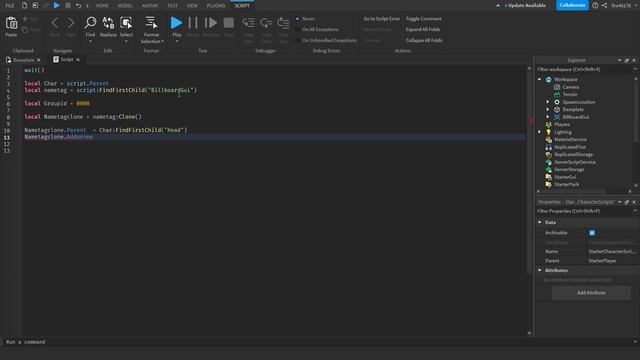The image size is (640, 360).
Task: Click Toggle Comment action
Action: click(424, 19)
